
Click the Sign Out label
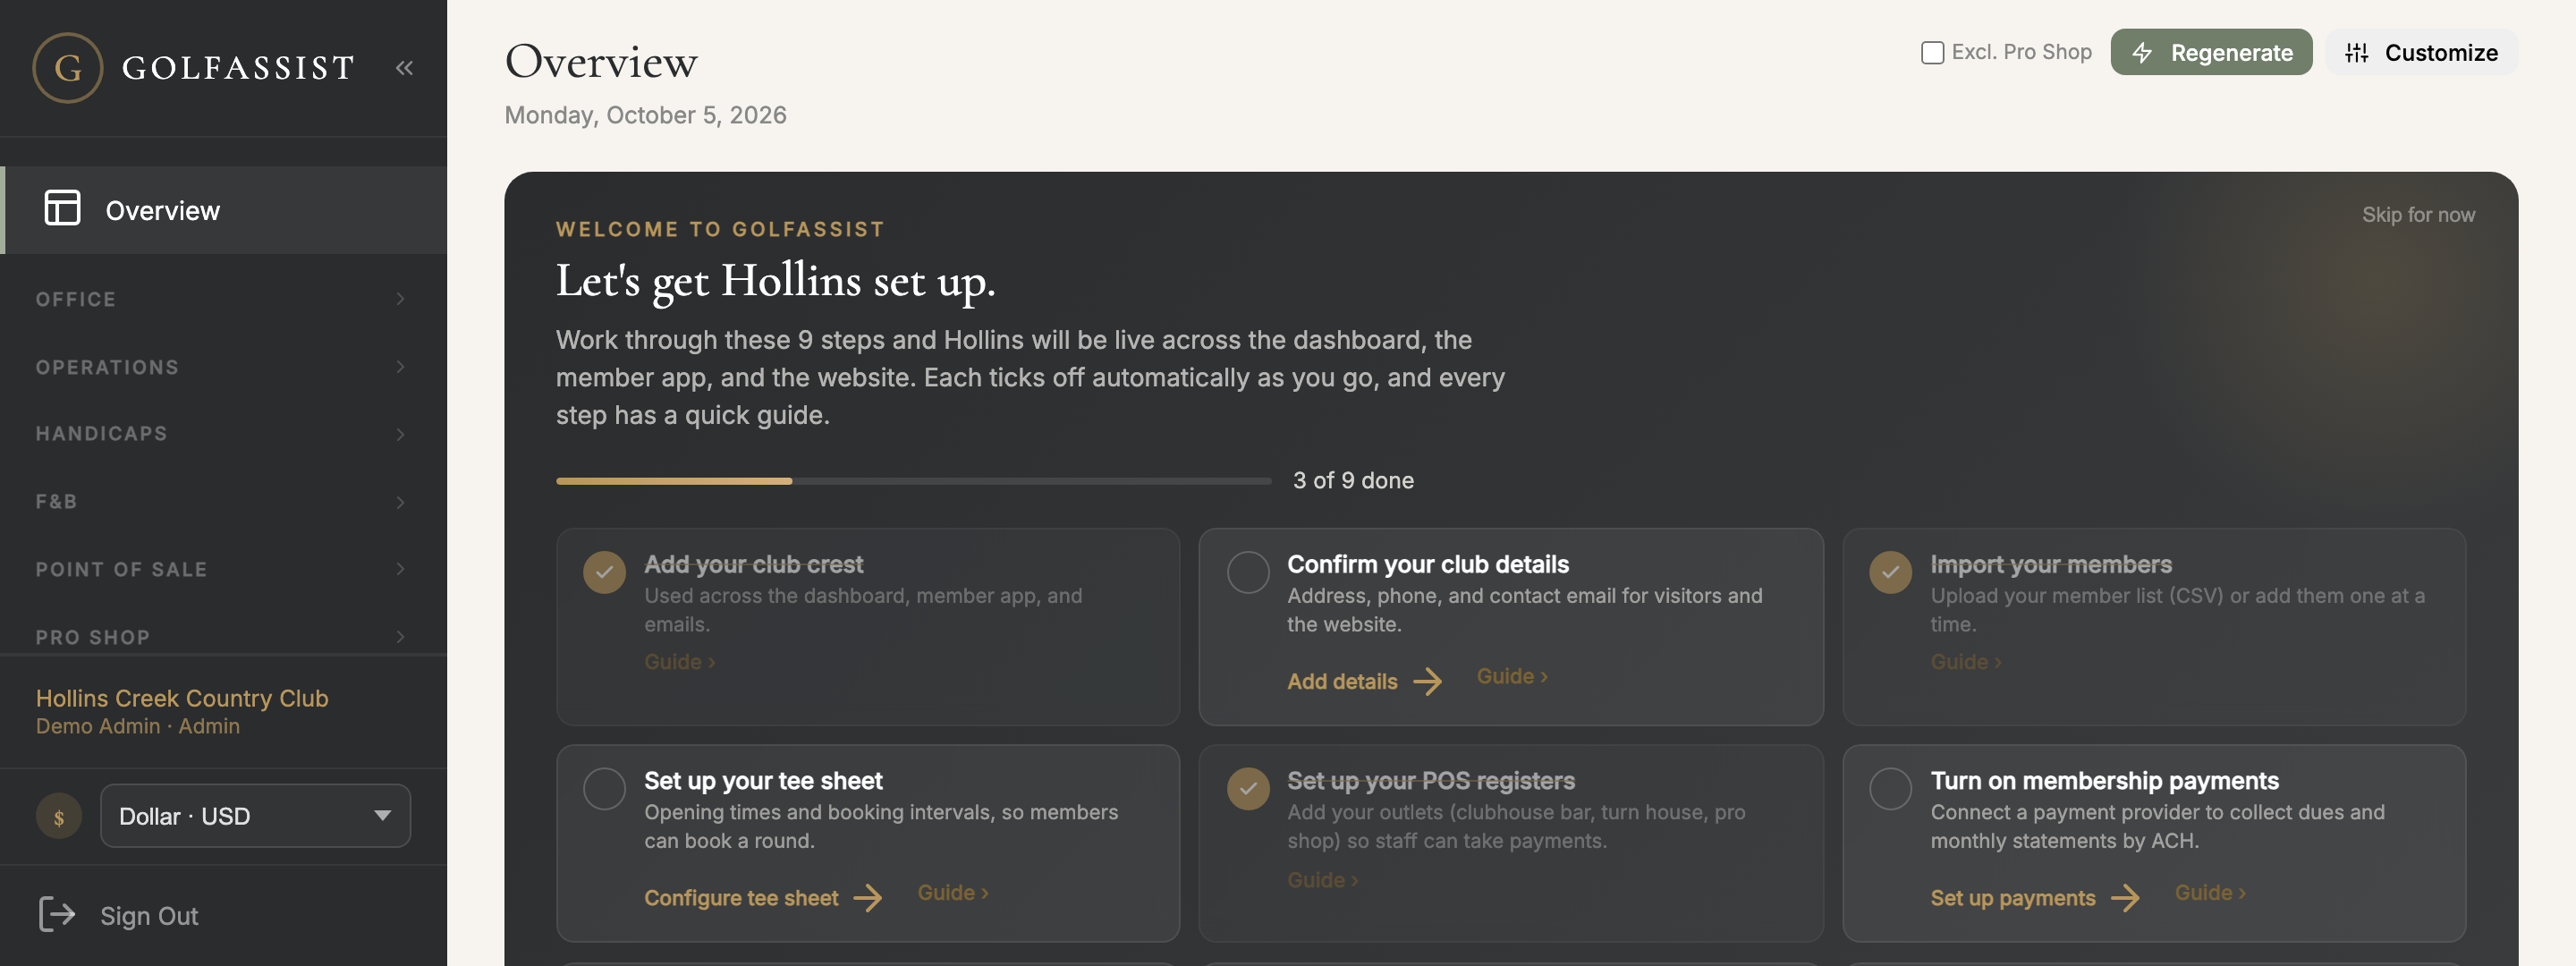coord(149,915)
